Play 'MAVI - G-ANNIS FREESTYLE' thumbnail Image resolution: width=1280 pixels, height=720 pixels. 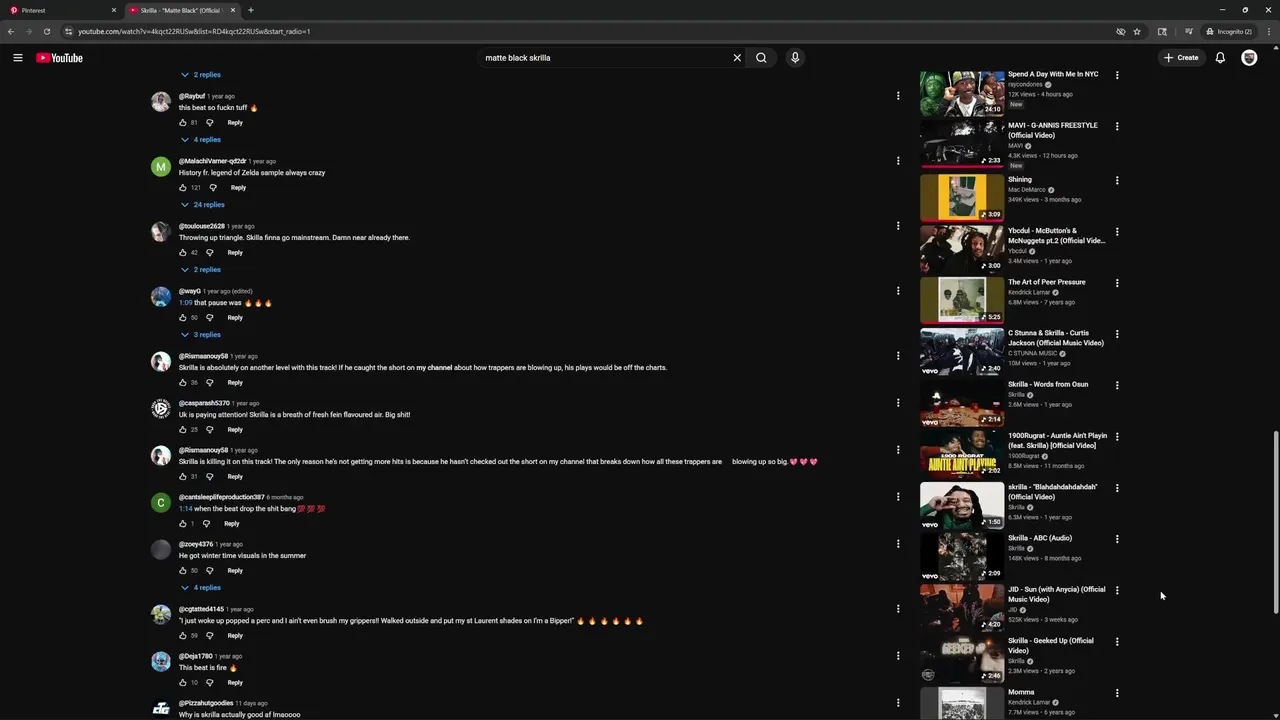pyautogui.click(x=962, y=143)
